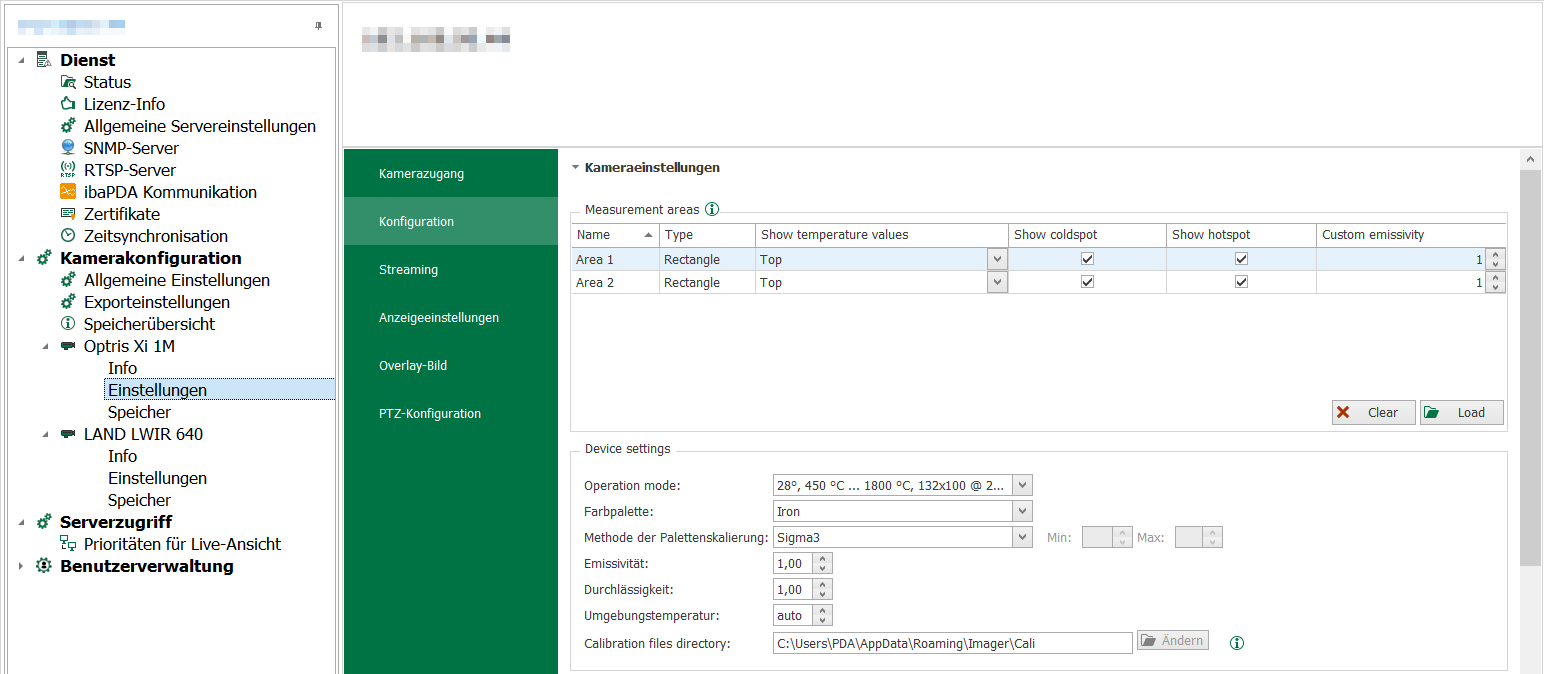Open temperature values dropdown for Area 2
The image size is (1544, 674).
[997, 282]
